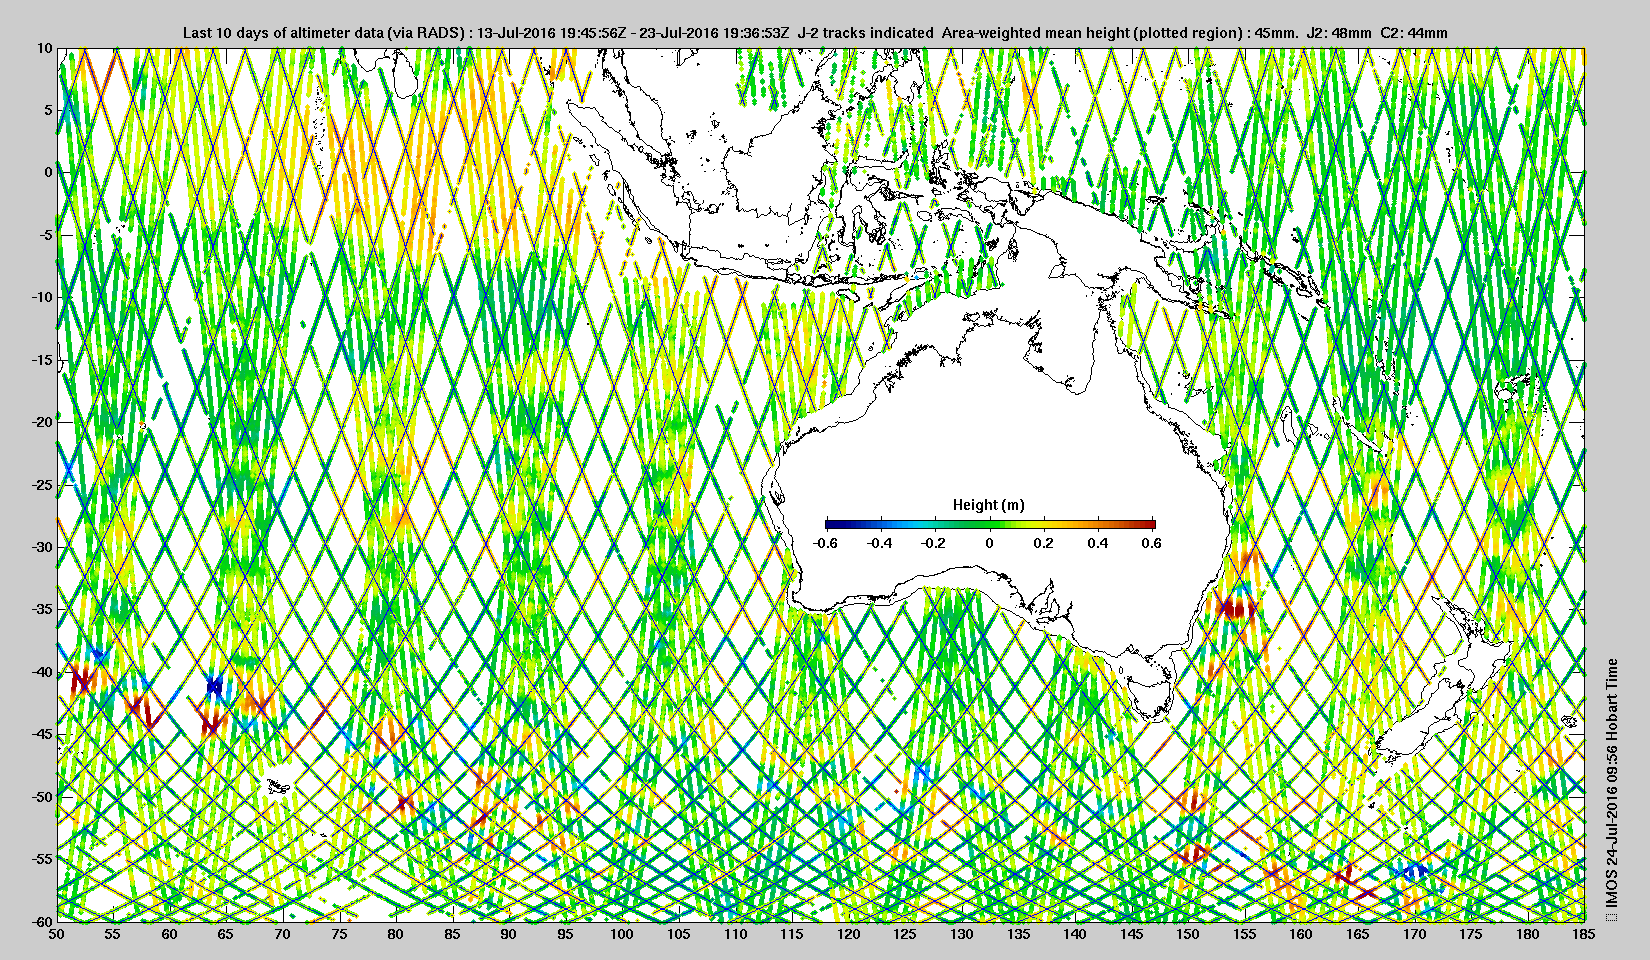Viewport: 1650px width, 960px height.
Task: Click "J-2 tracks indicated" in the title
Action: pyautogui.click(x=865, y=33)
